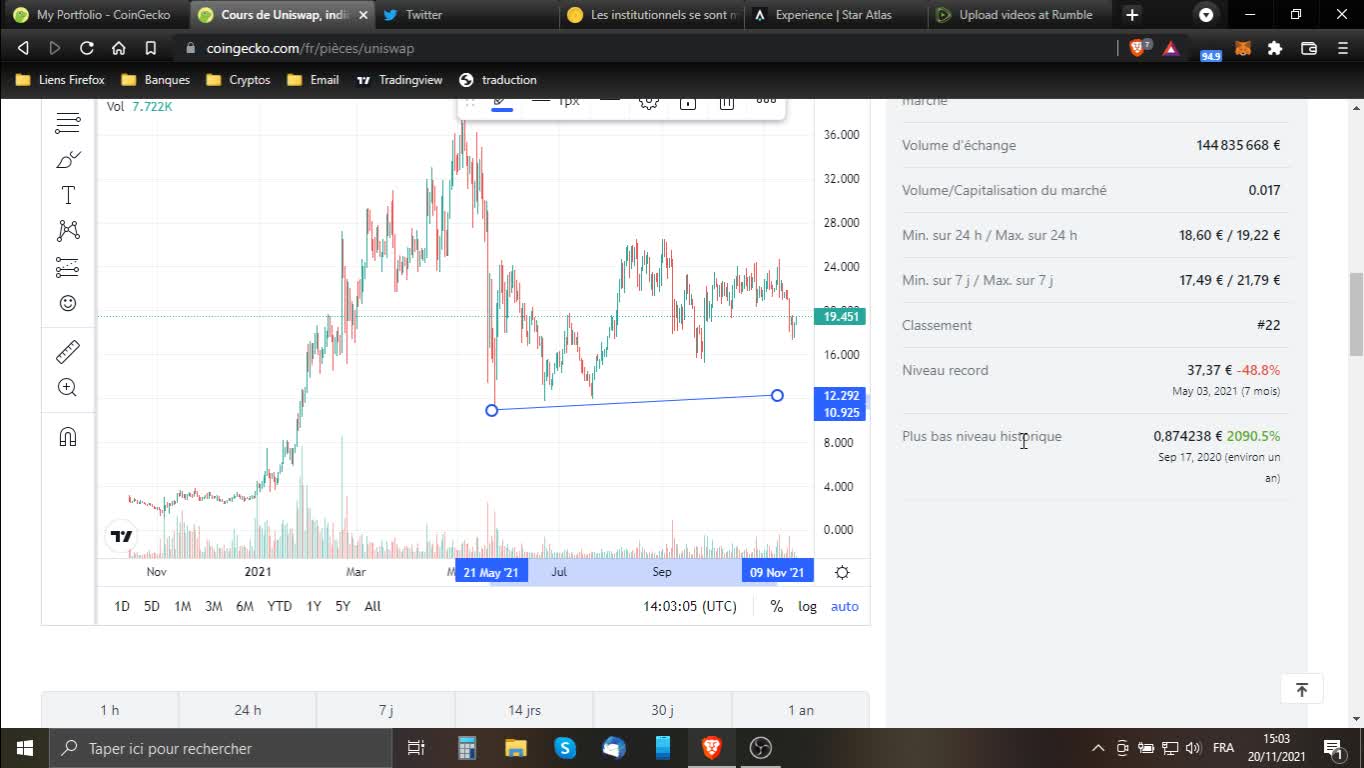The image size is (1364, 768).
Task: Select the Brush drawing tool
Action: [x=68, y=159]
